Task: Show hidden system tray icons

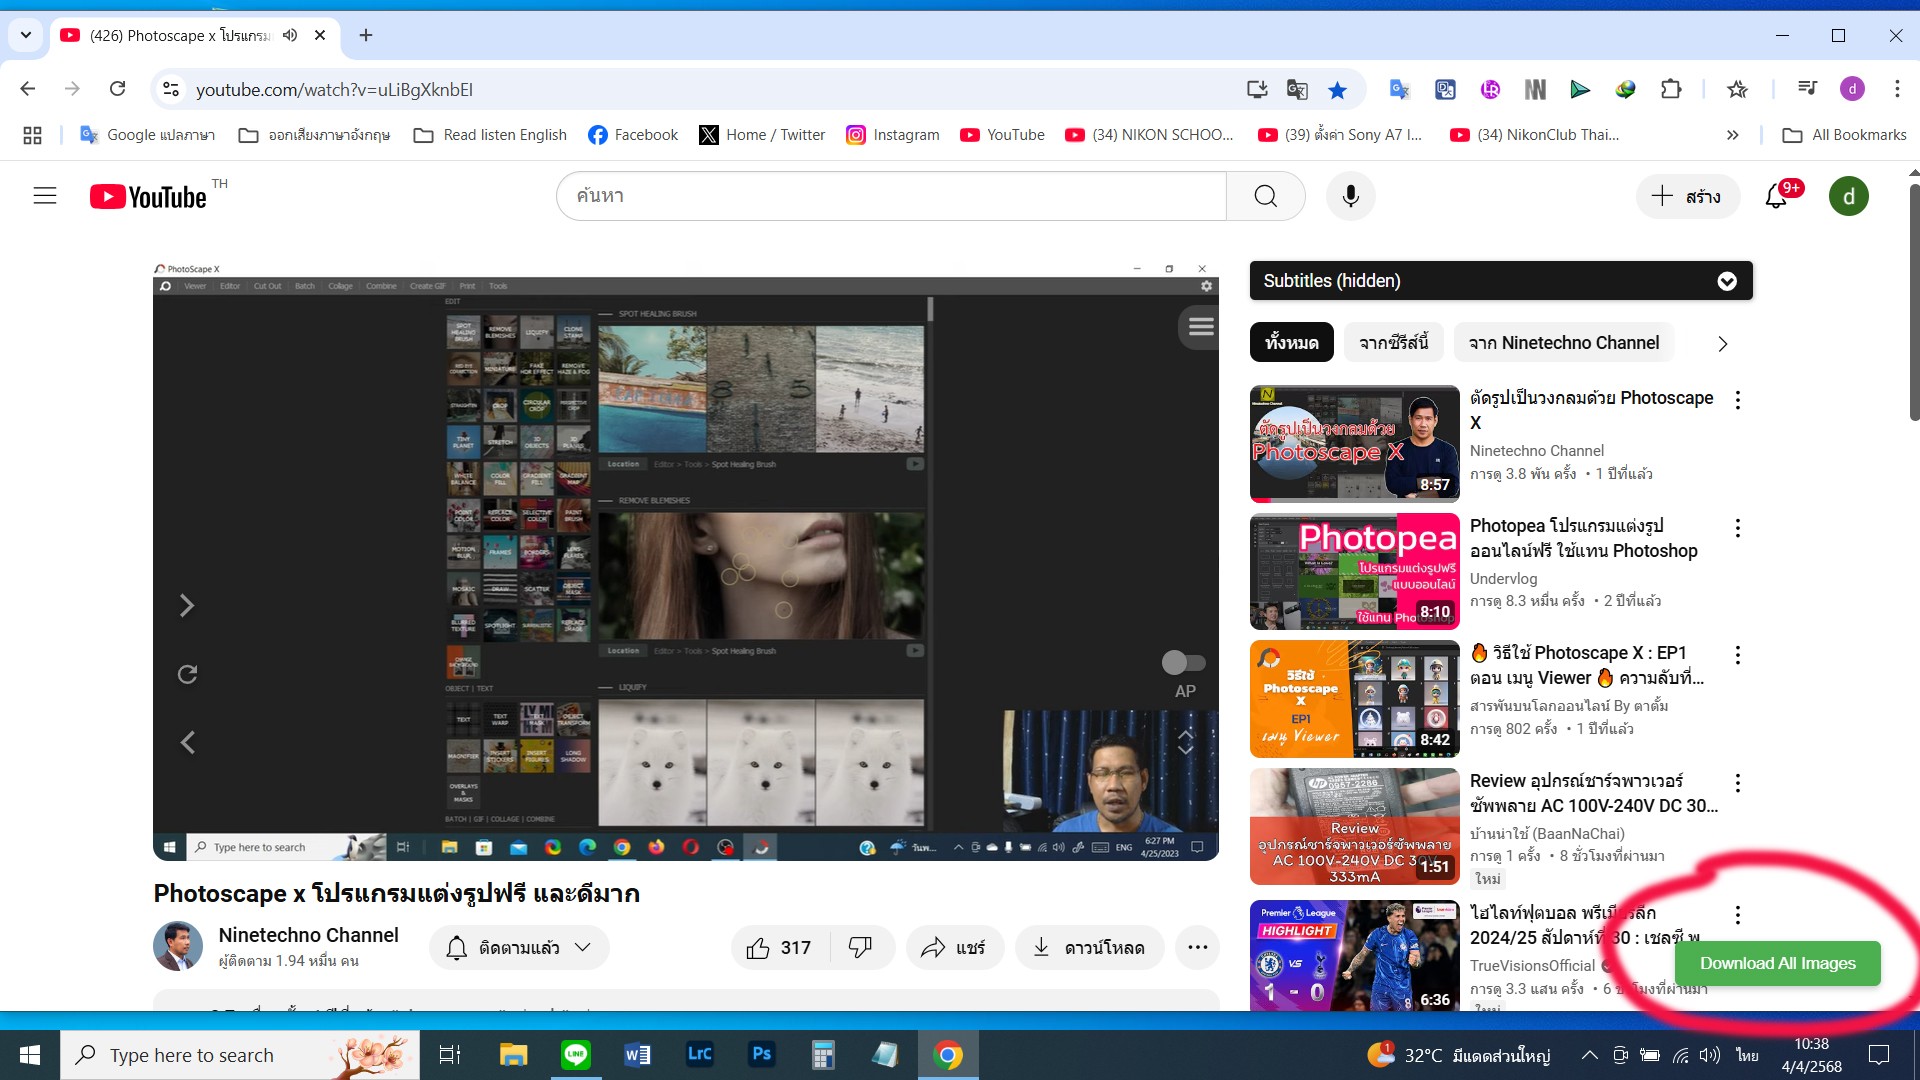Action: [1589, 1055]
